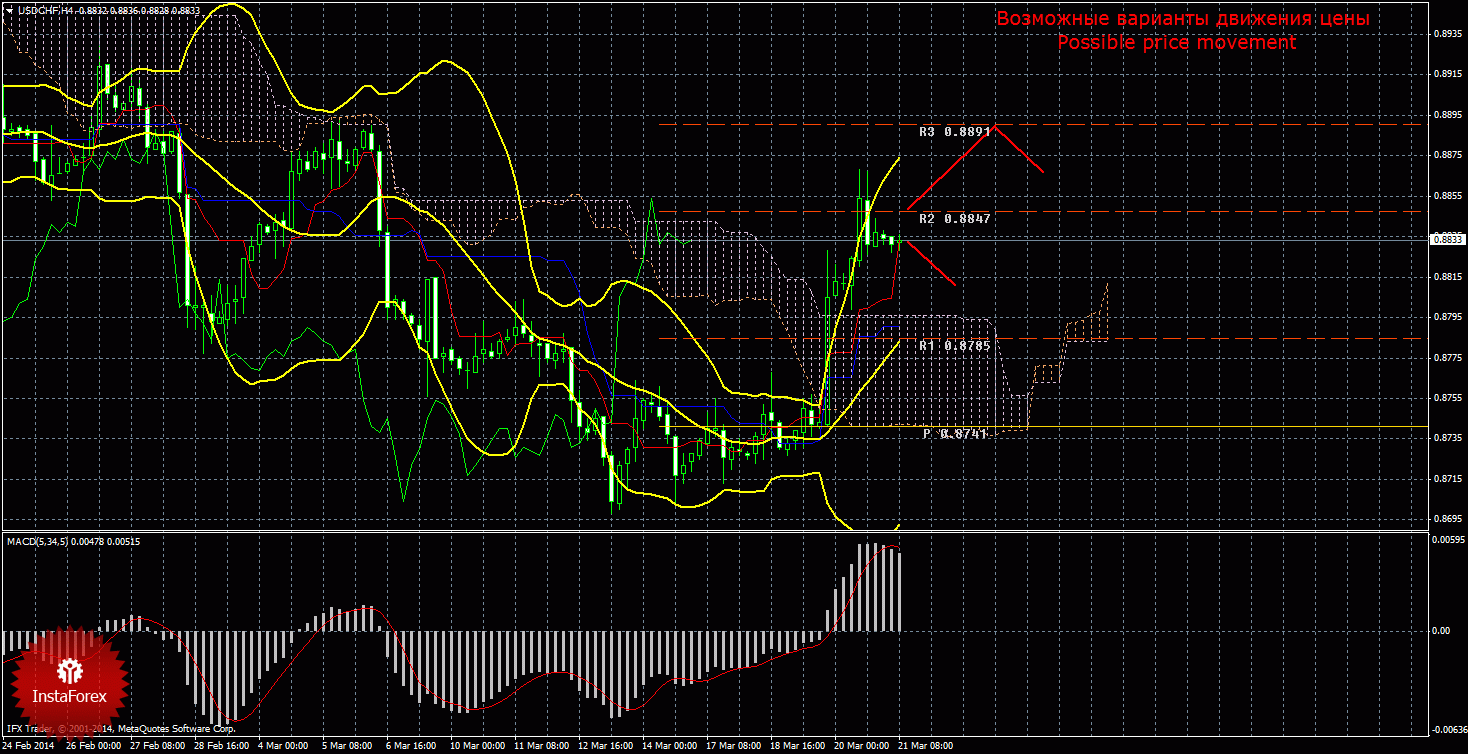Viewport: 1468px width, 754px height.
Task: Click the MACD scale value -0.00636
Action: coord(1447,728)
